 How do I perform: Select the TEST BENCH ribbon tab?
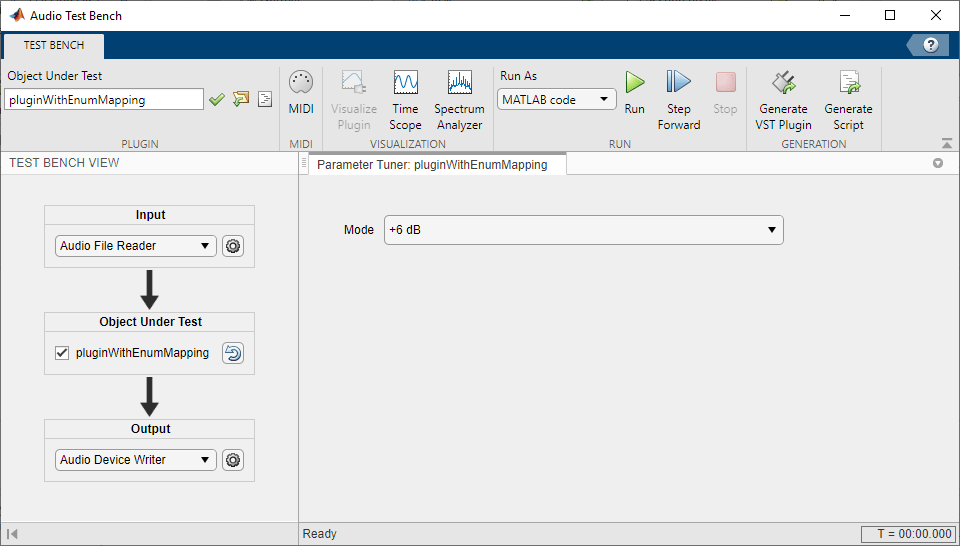pos(54,46)
